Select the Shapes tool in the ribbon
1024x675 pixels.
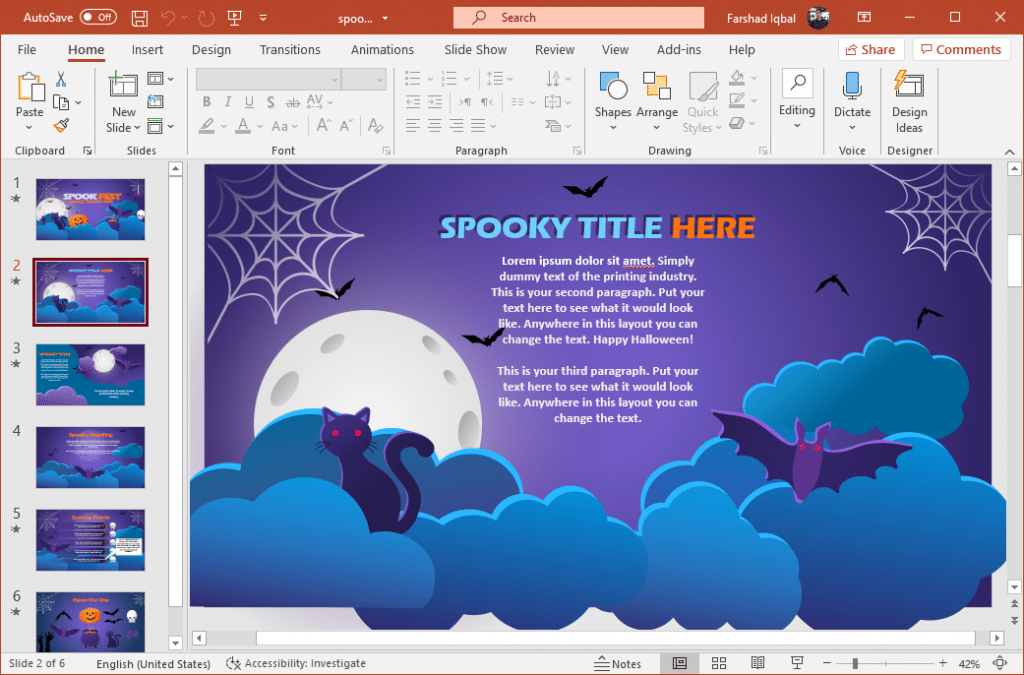[x=612, y=97]
